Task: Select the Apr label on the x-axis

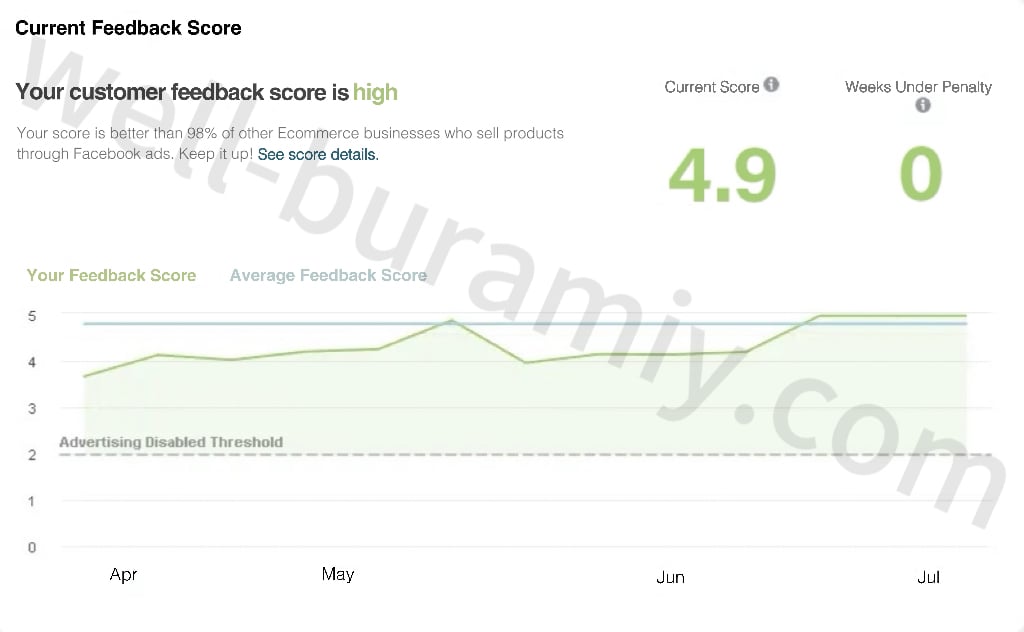Action: pyautogui.click(x=123, y=574)
